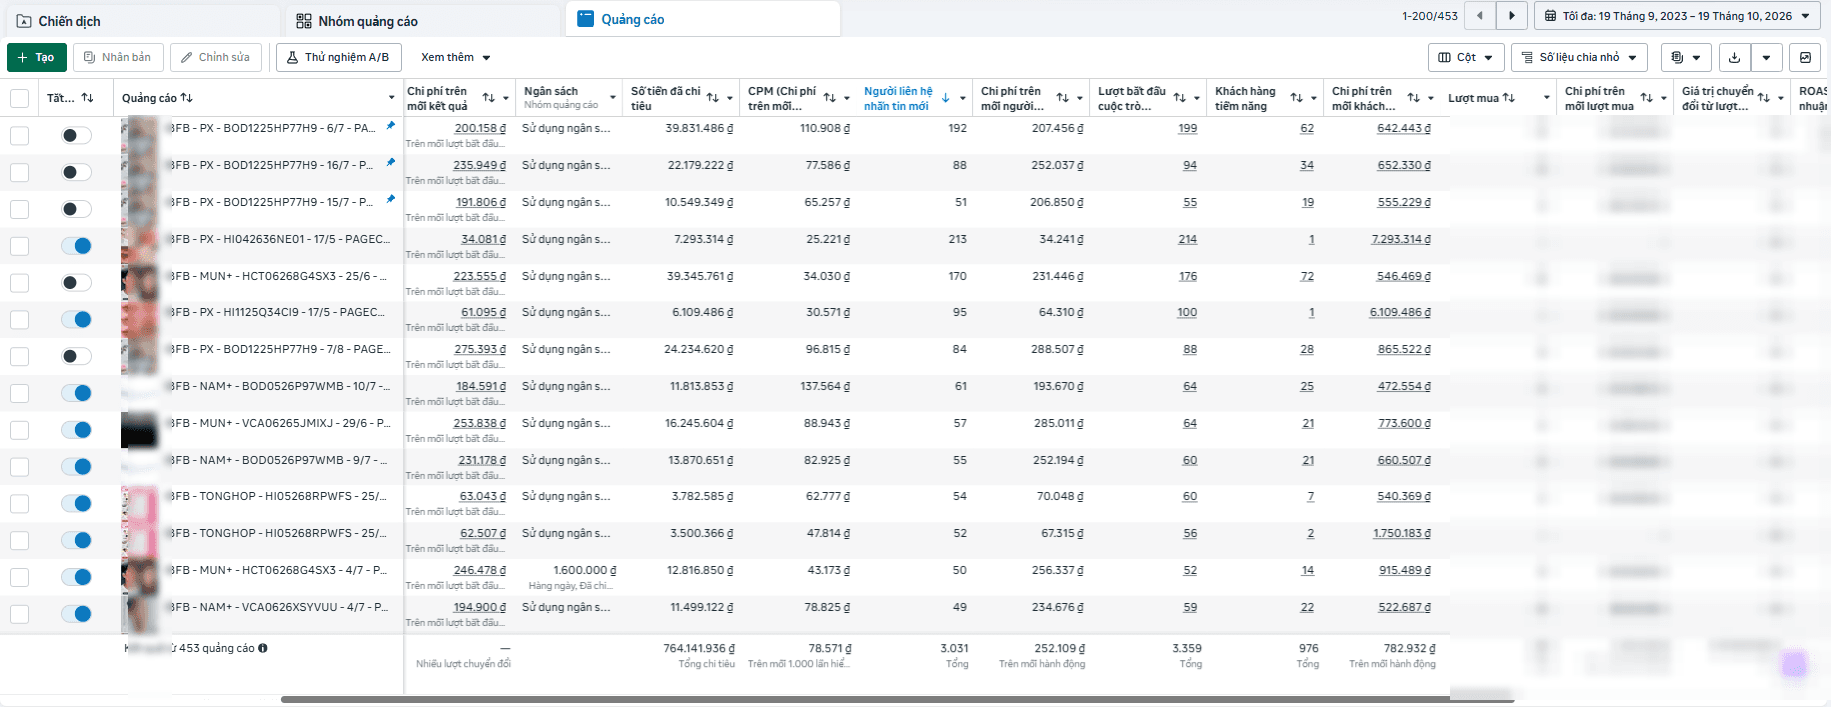Open the reports icon dropdown
Image resolution: width=1831 pixels, height=707 pixels.
click(x=1686, y=57)
